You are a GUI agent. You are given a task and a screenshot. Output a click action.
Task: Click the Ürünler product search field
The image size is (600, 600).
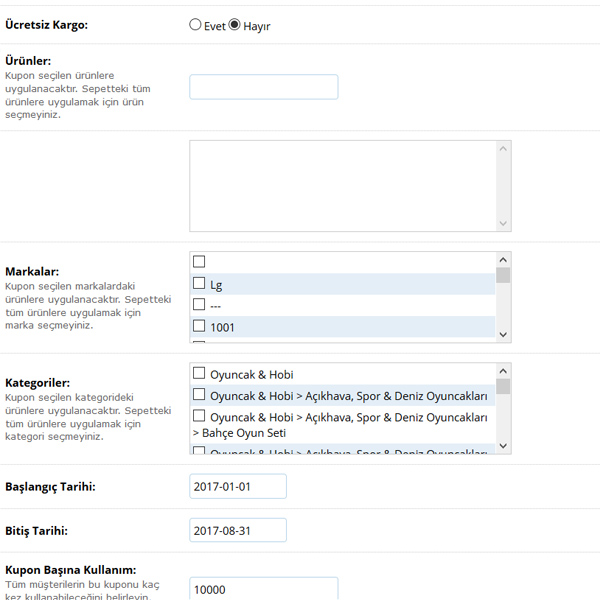click(263, 87)
